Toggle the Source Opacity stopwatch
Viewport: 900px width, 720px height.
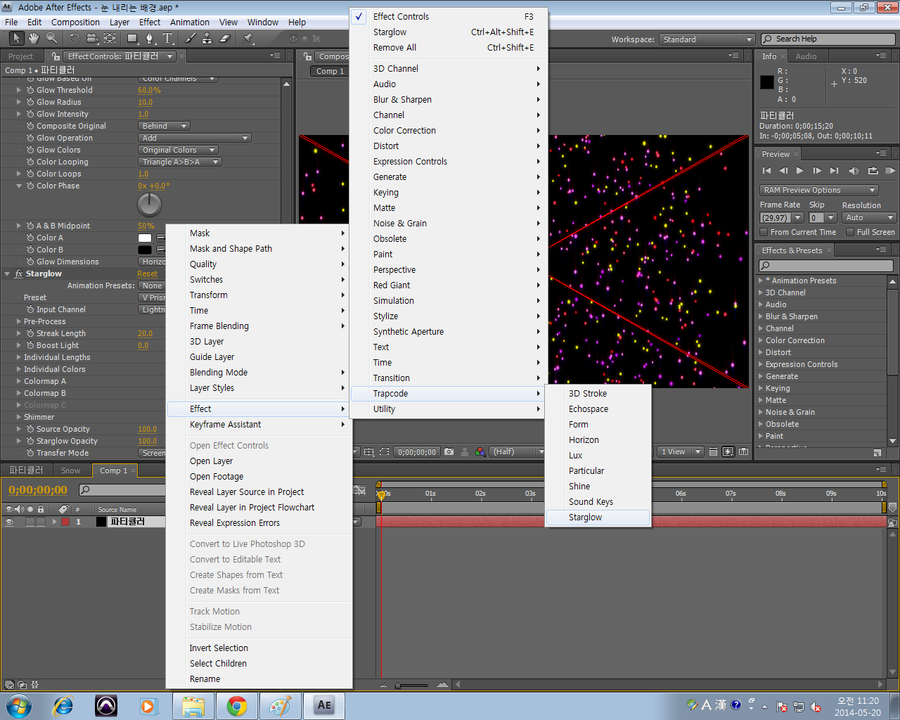coord(30,429)
